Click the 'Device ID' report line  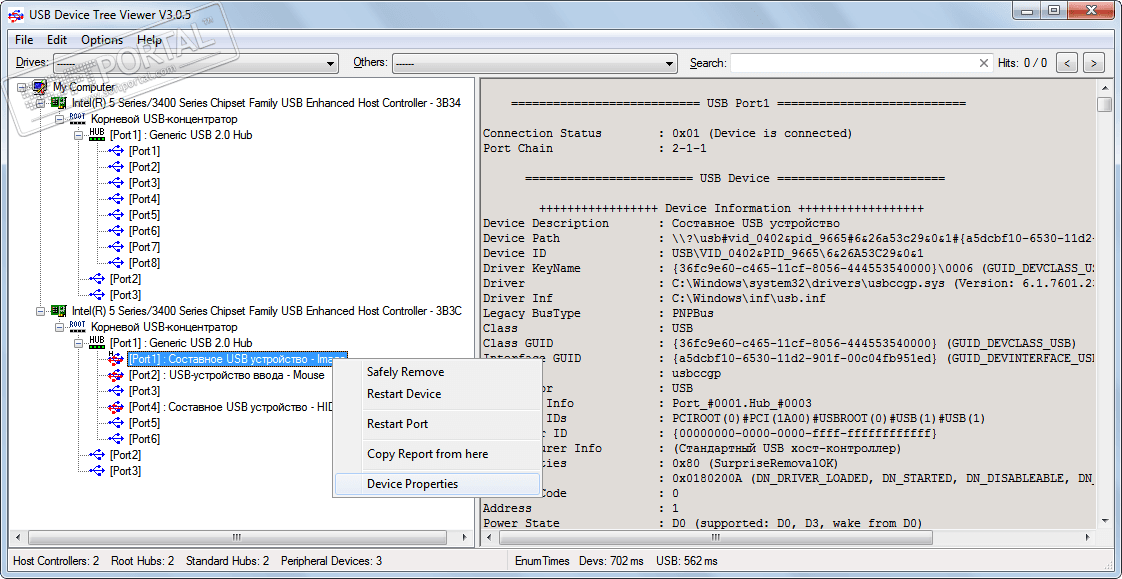click(703, 253)
